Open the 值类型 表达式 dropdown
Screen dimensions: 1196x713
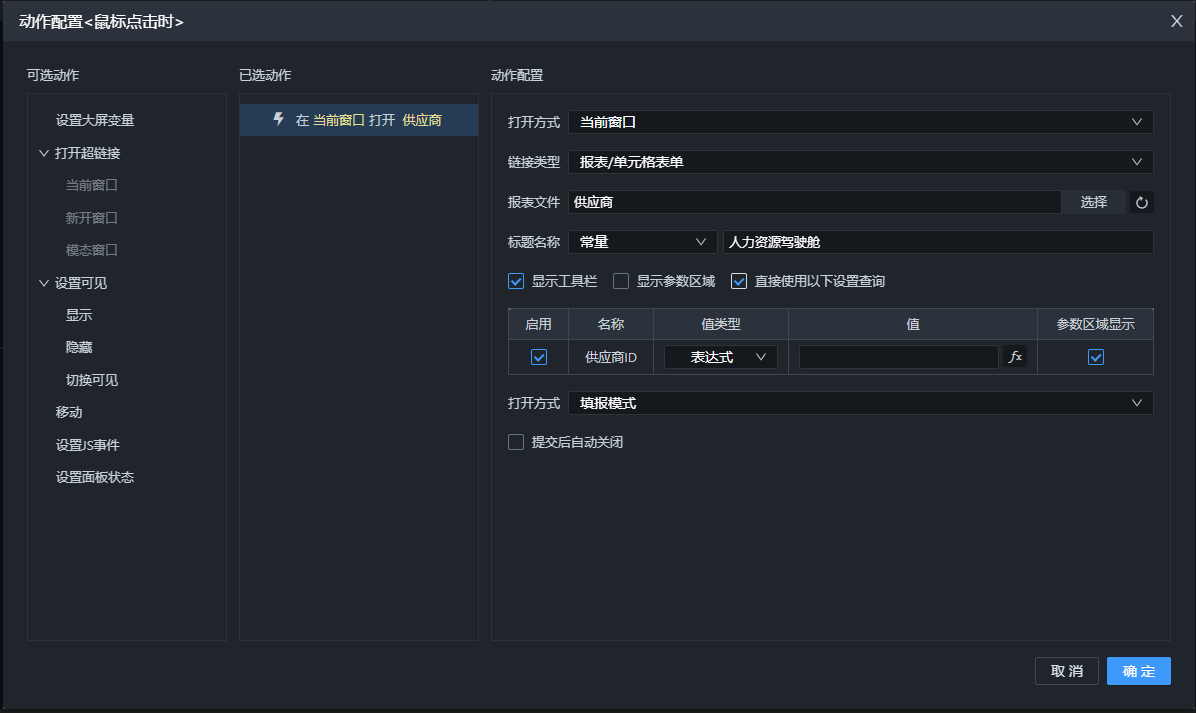pyautogui.click(x=720, y=357)
